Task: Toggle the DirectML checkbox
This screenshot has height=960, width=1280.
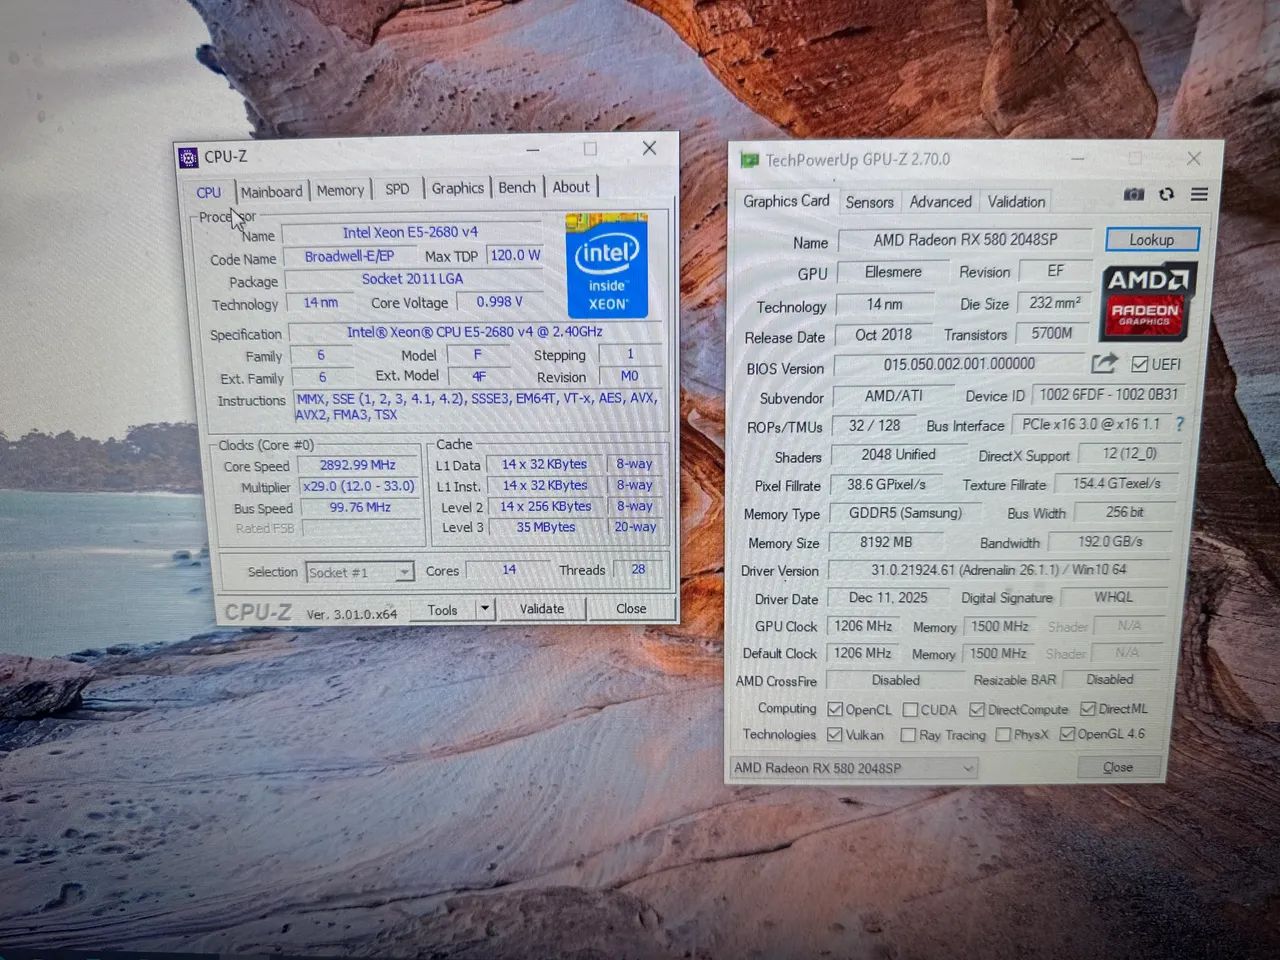Action: (x=1088, y=708)
